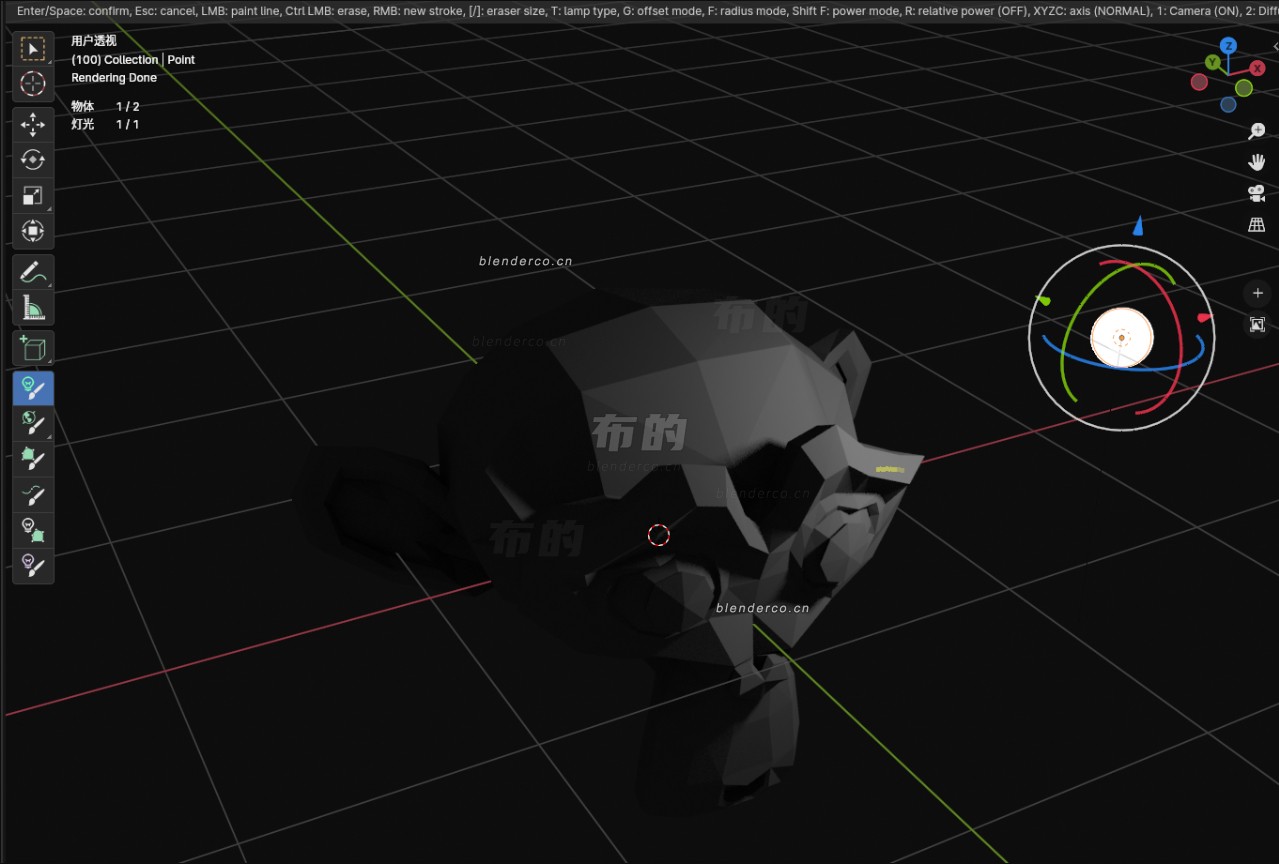This screenshot has height=864, width=1279.
Task: Select the Annotate pencil tool
Action: click(x=33, y=272)
